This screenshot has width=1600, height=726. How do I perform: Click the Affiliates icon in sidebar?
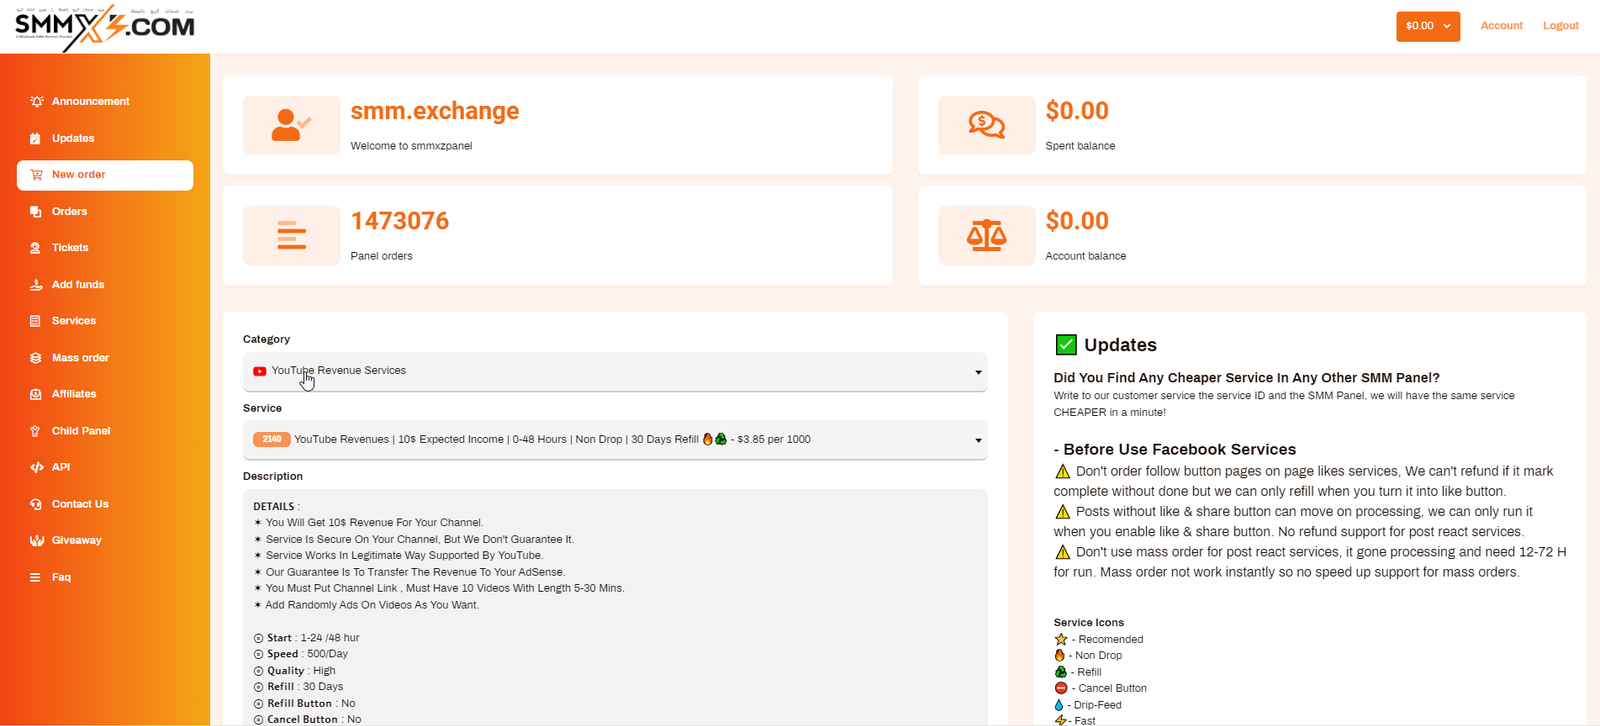point(35,394)
